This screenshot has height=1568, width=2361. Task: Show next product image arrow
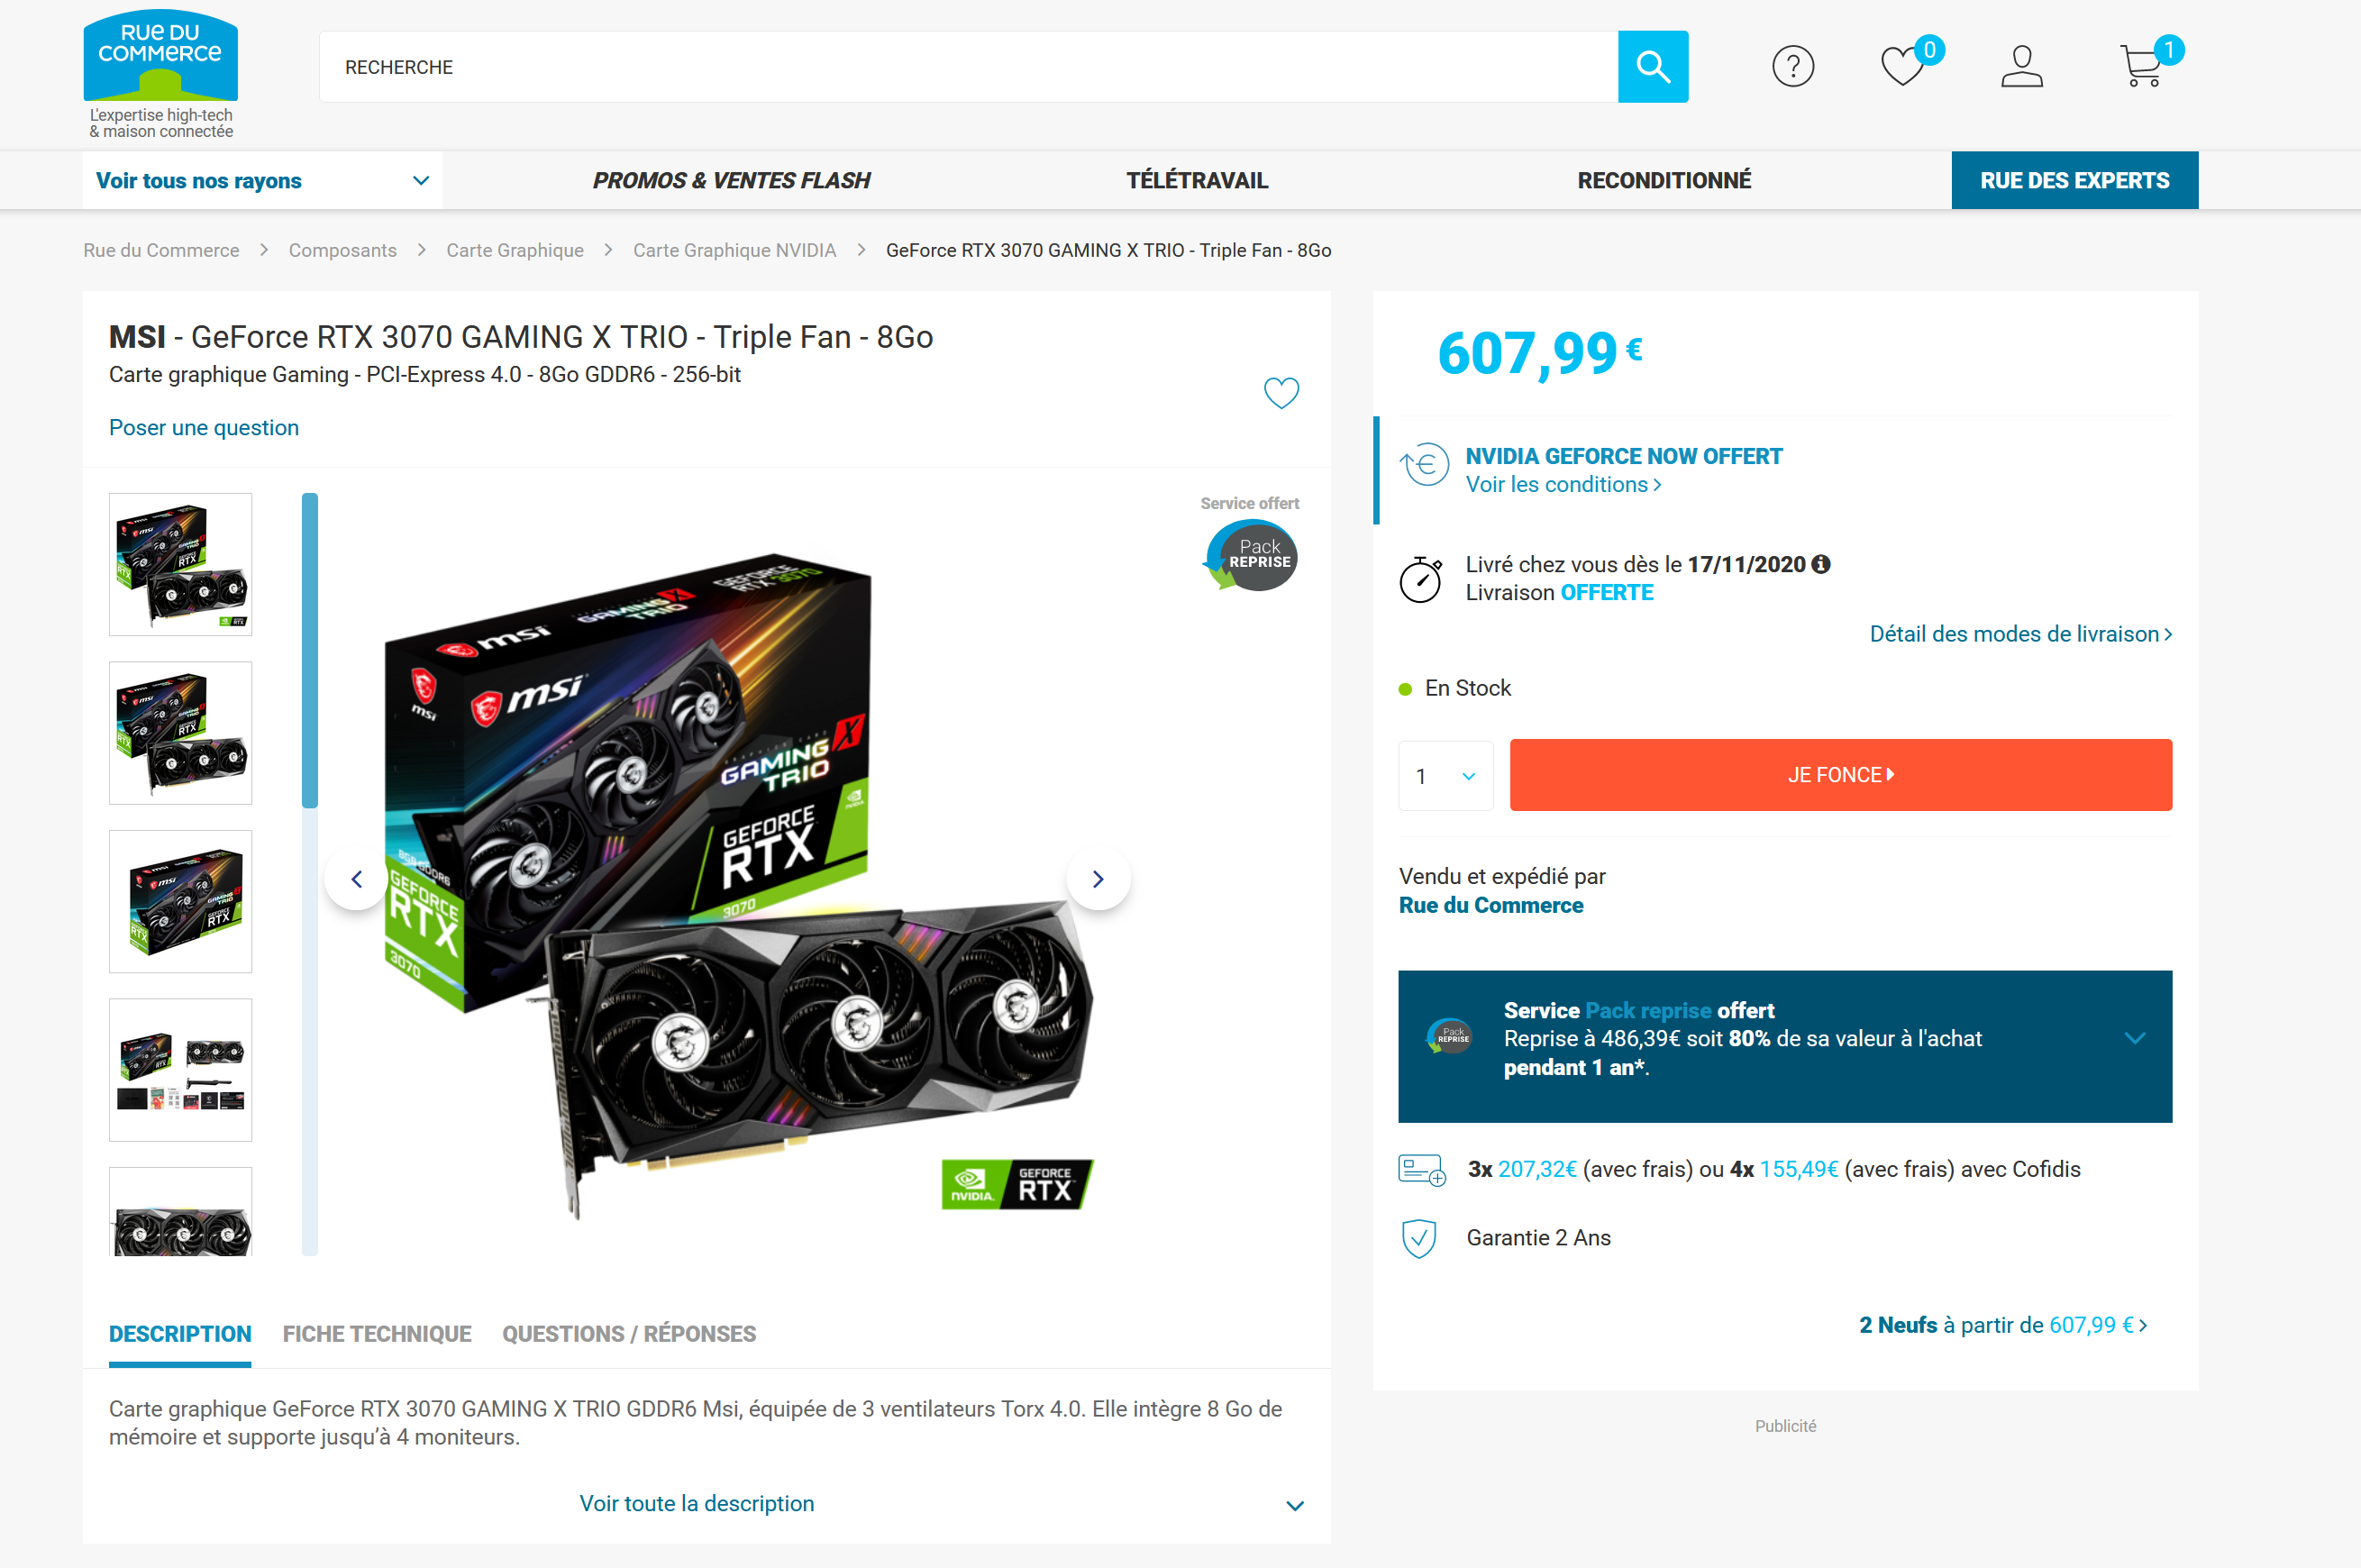click(x=1098, y=879)
